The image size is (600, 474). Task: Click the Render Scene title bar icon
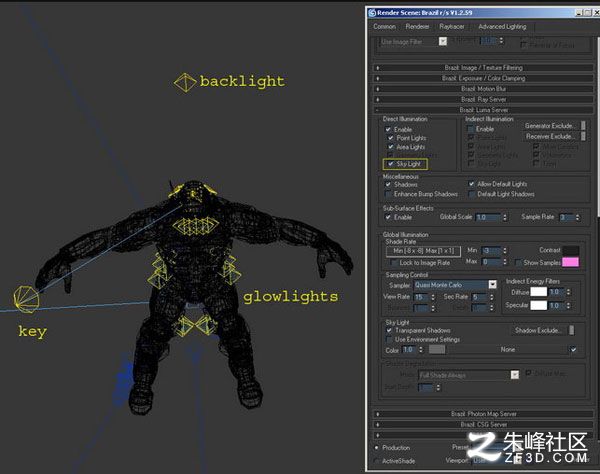pos(372,13)
